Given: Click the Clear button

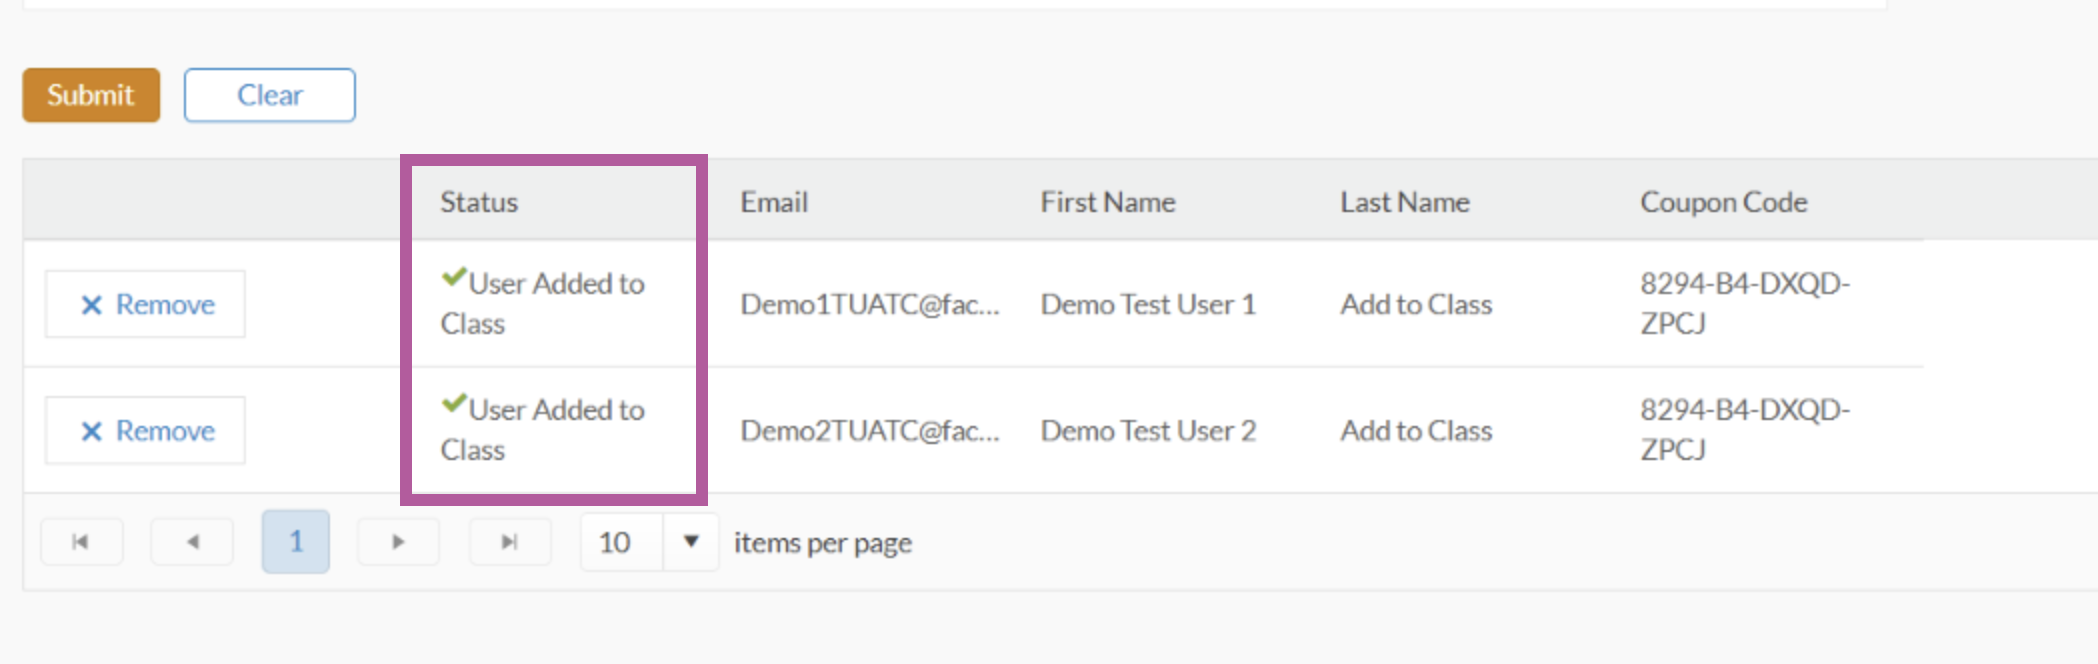Looking at the screenshot, I should [x=270, y=95].
